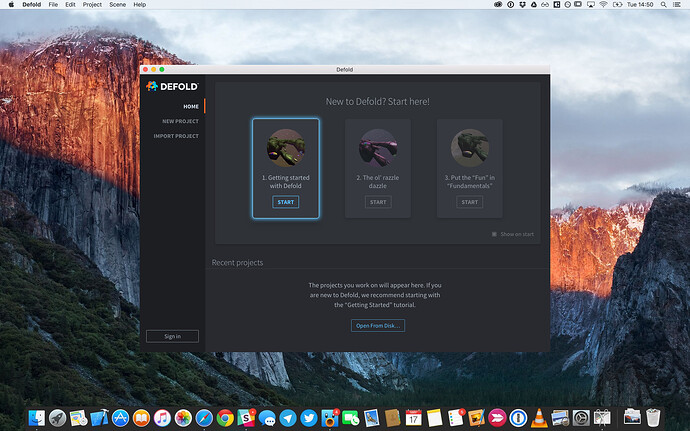Open the Apple menu
This screenshot has height=431, width=690.
(10, 5)
